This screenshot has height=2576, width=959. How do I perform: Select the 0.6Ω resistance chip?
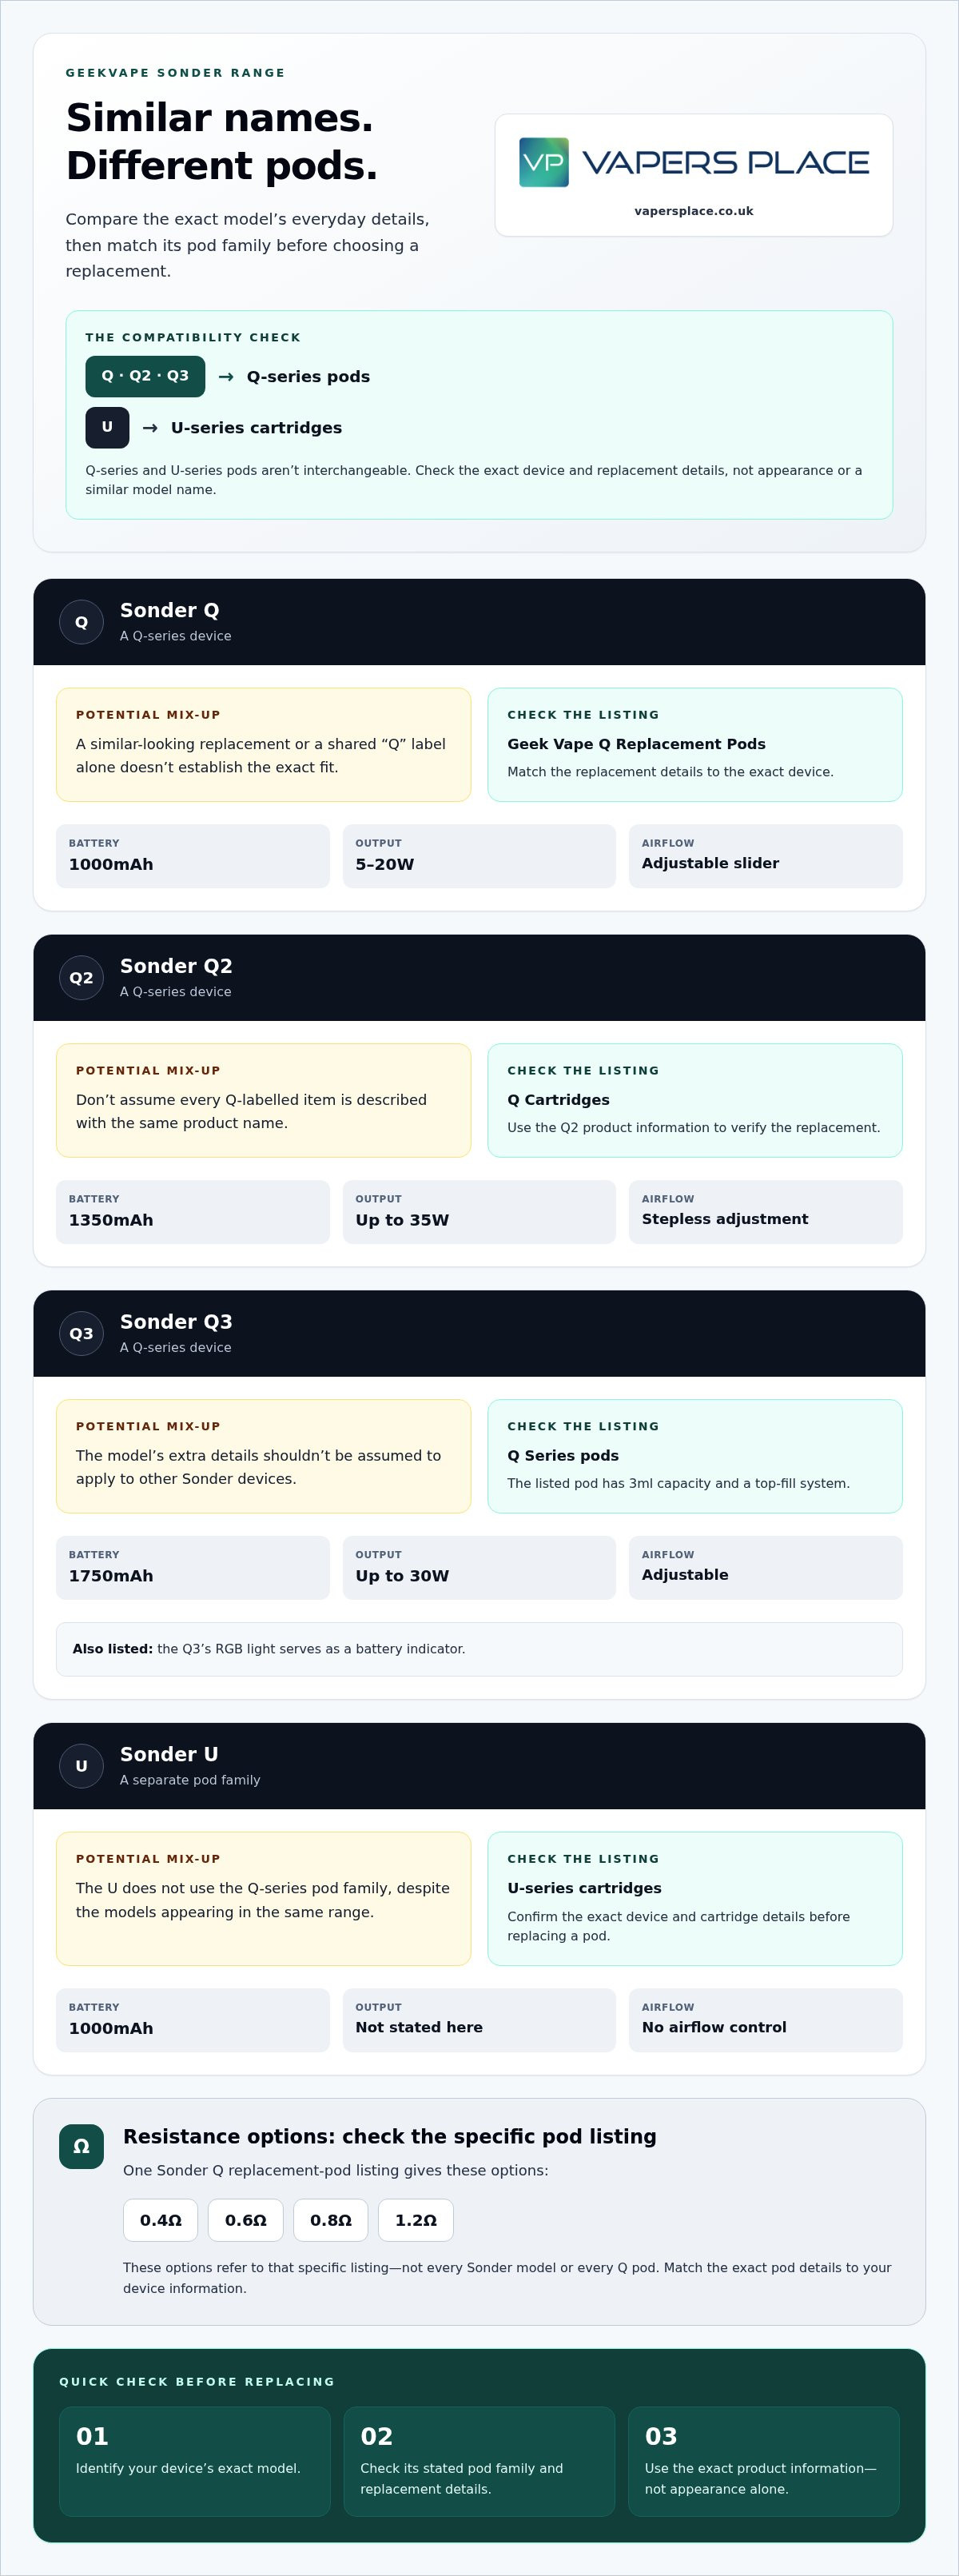pyautogui.click(x=245, y=2220)
